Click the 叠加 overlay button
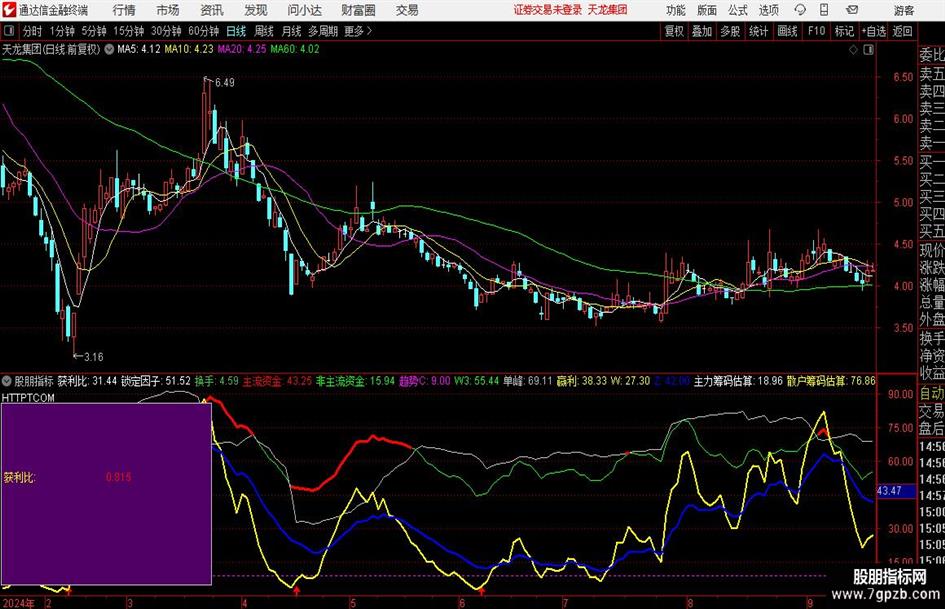 point(702,31)
